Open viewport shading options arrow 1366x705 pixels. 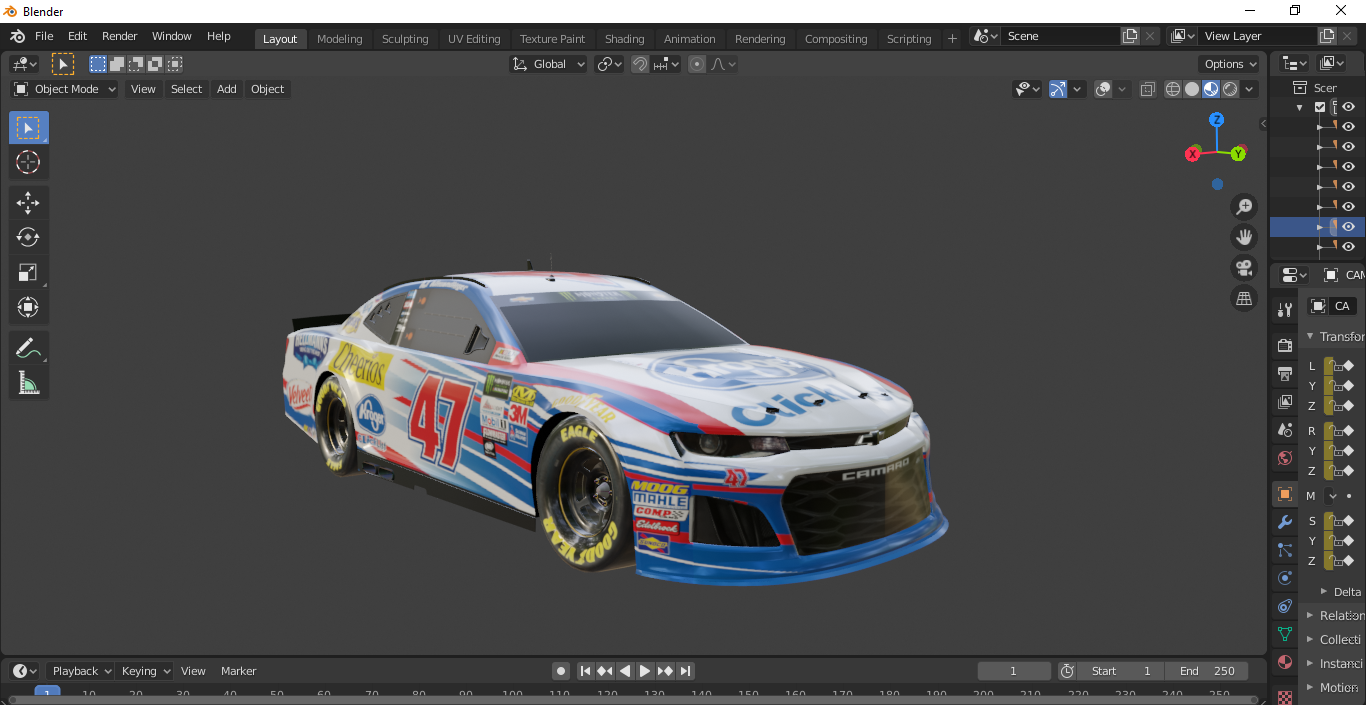coord(1251,89)
